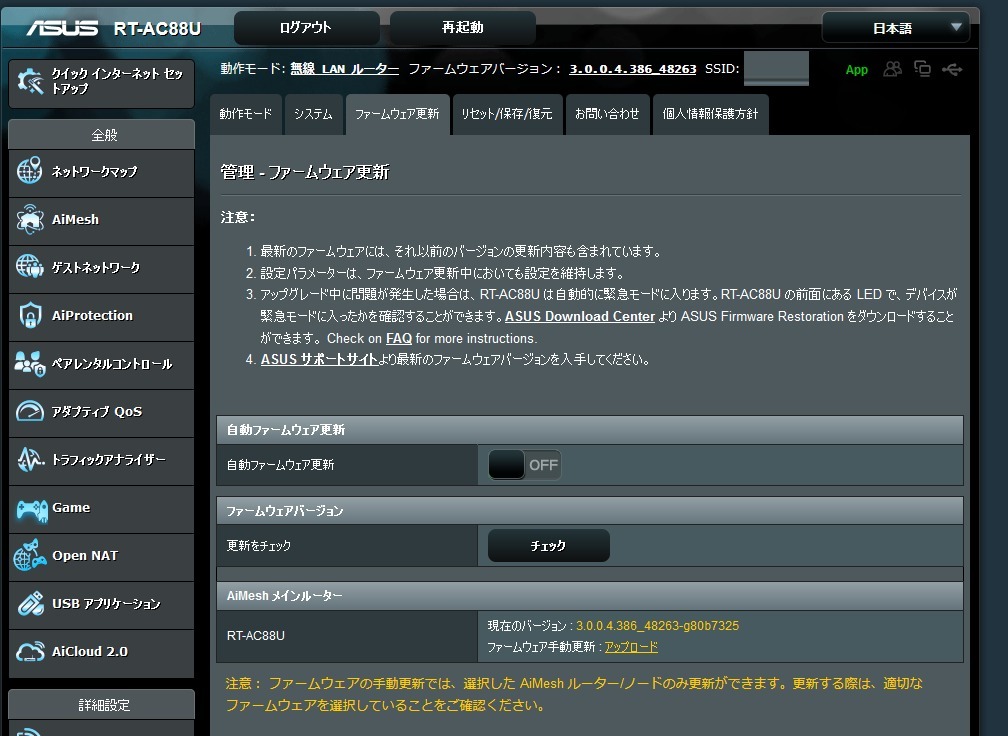Click the 更新をチェック label
This screenshot has width=1008, height=736.
point(258,546)
